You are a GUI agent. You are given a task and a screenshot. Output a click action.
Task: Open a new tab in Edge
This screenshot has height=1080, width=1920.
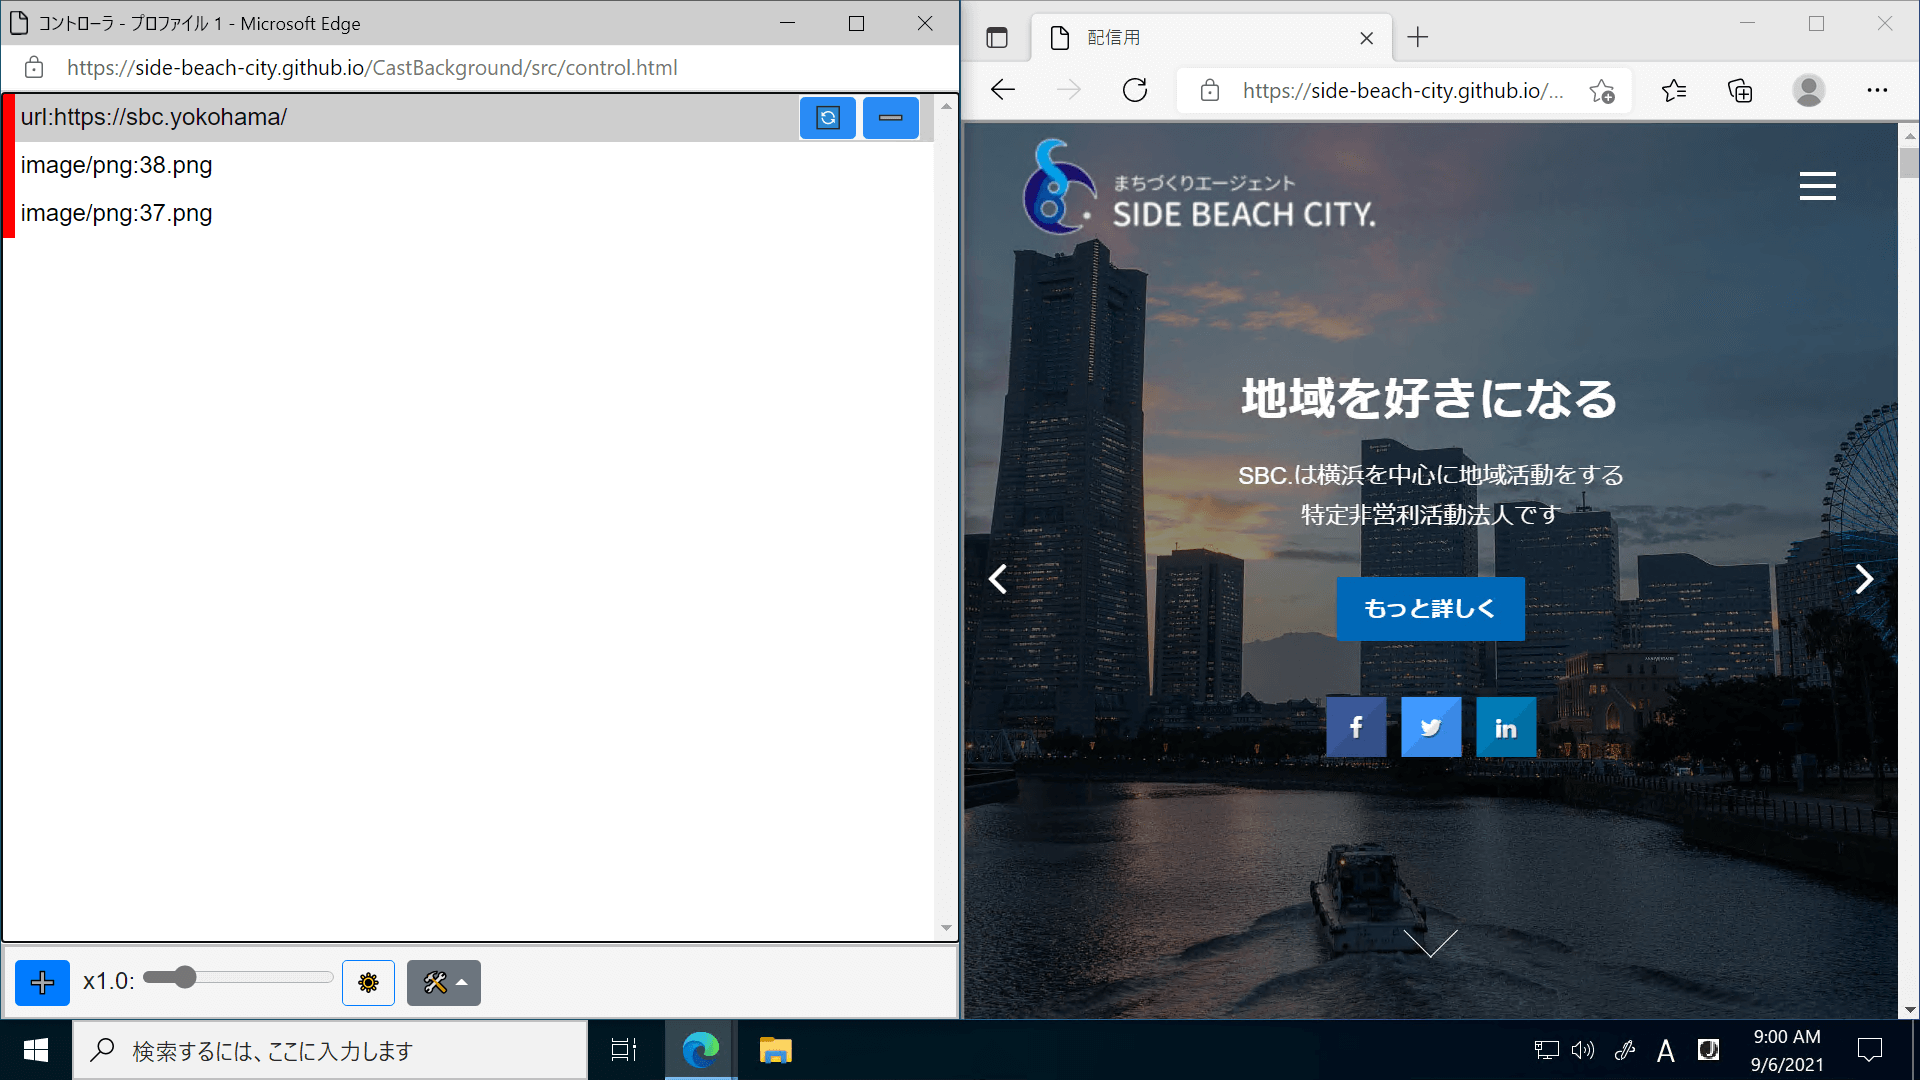click(1417, 37)
